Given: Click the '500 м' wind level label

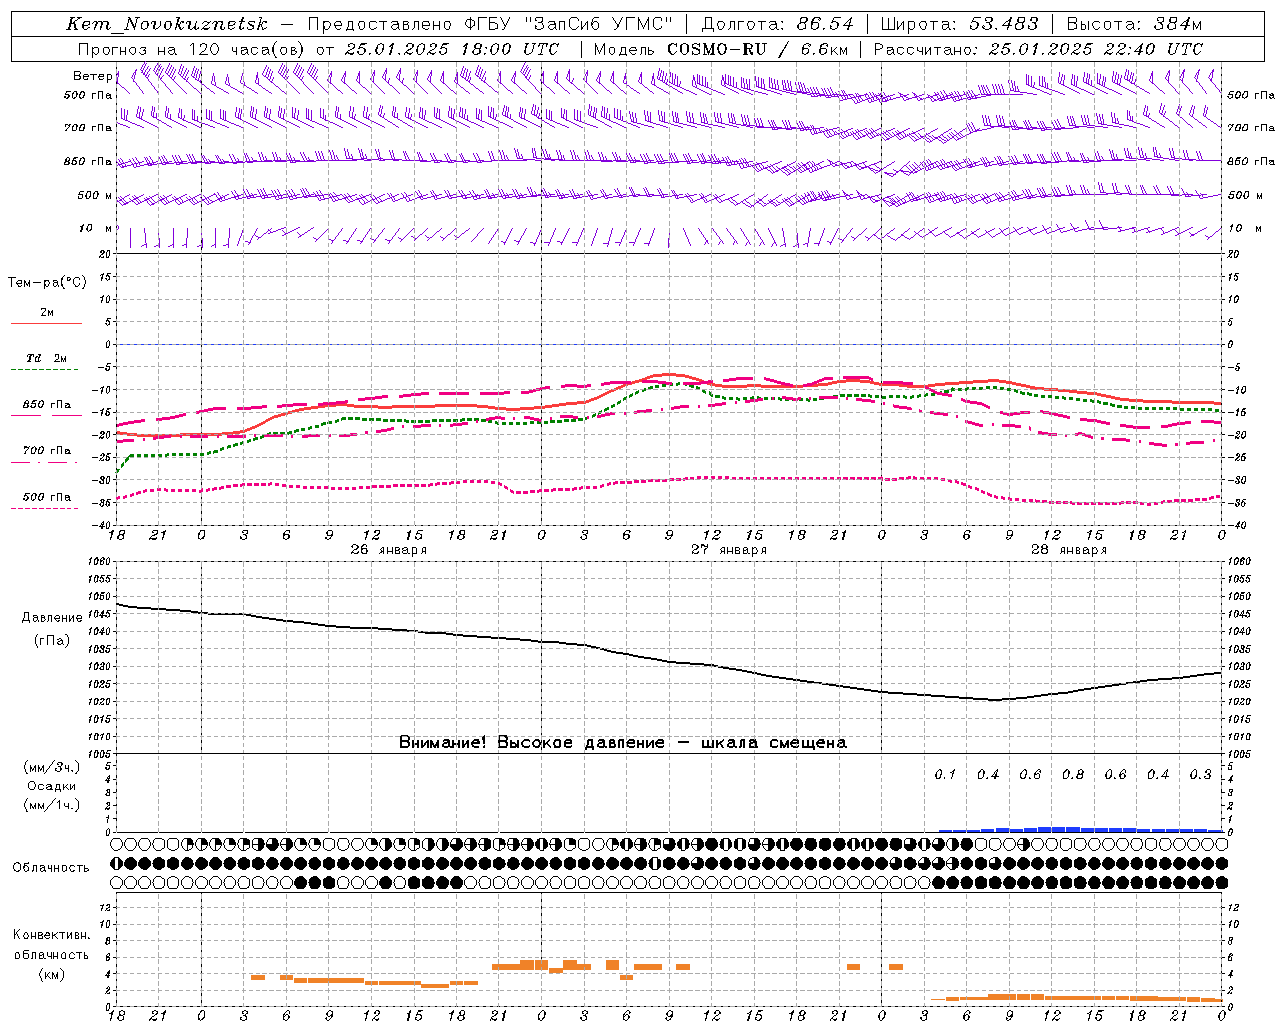Looking at the screenshot, I should (x=95, y=195).
